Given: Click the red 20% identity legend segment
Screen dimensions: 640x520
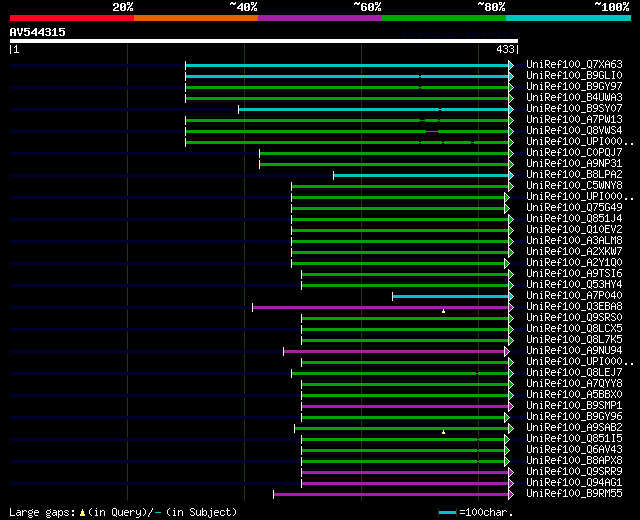Looking at the screenshot, I should (x=72, y=18).
